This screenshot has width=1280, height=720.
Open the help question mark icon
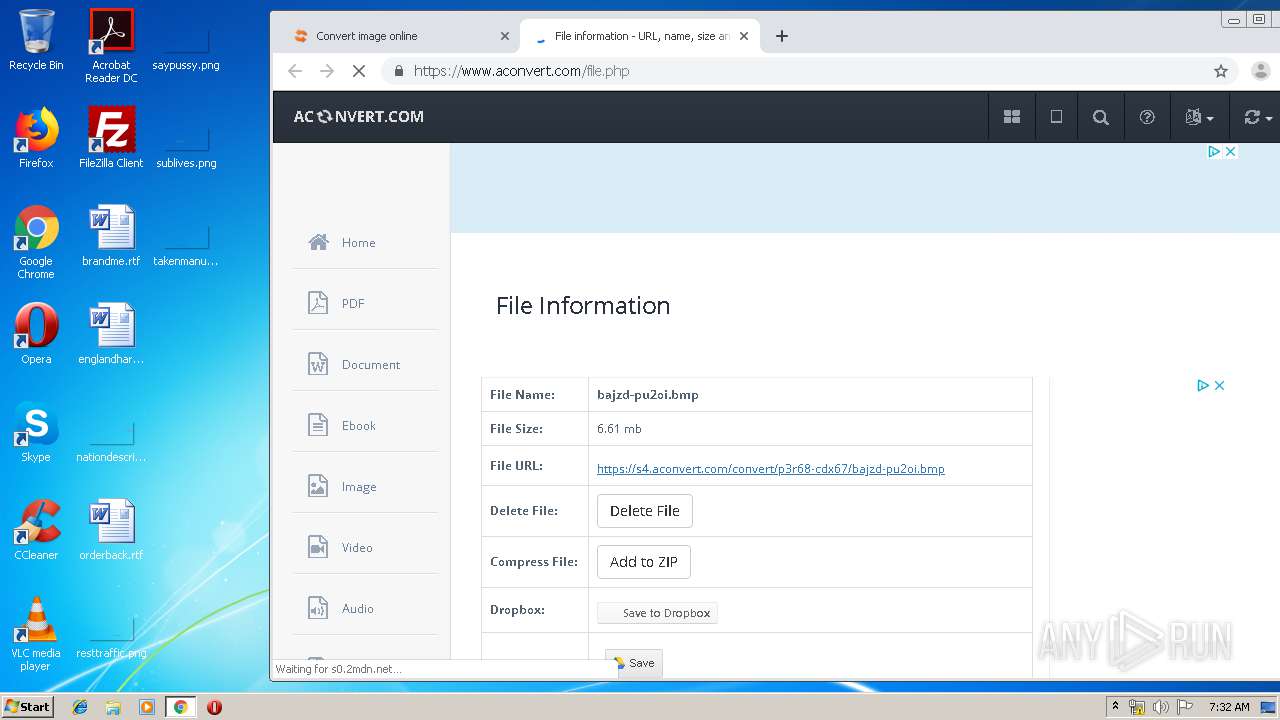(x=1147, y=117)
